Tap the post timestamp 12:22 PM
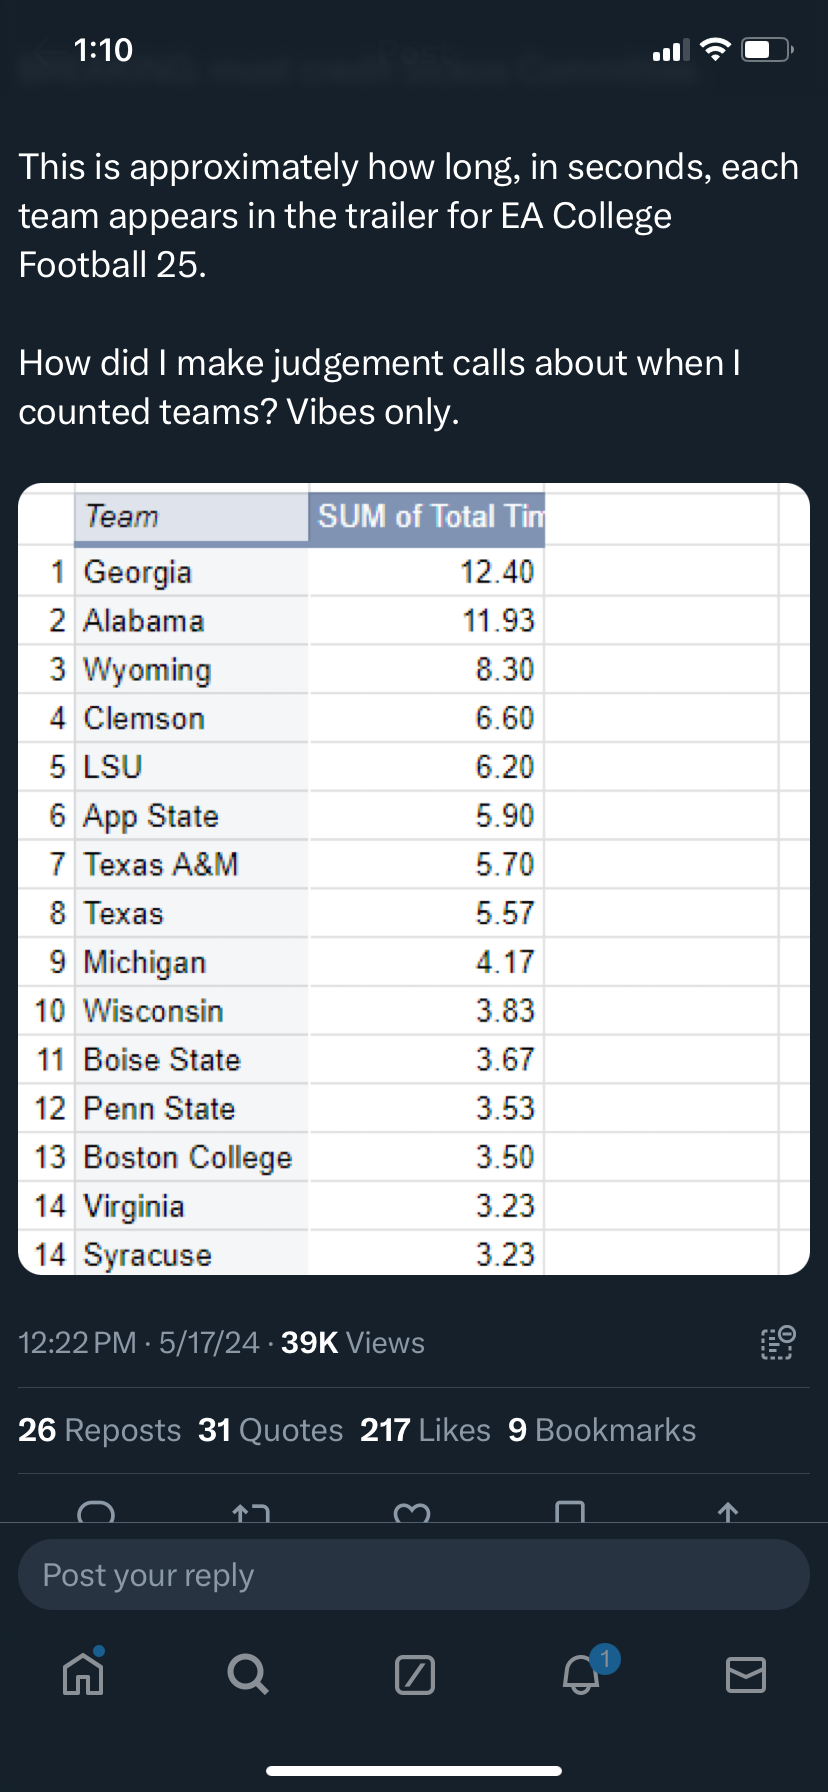 click(77, 1342)
